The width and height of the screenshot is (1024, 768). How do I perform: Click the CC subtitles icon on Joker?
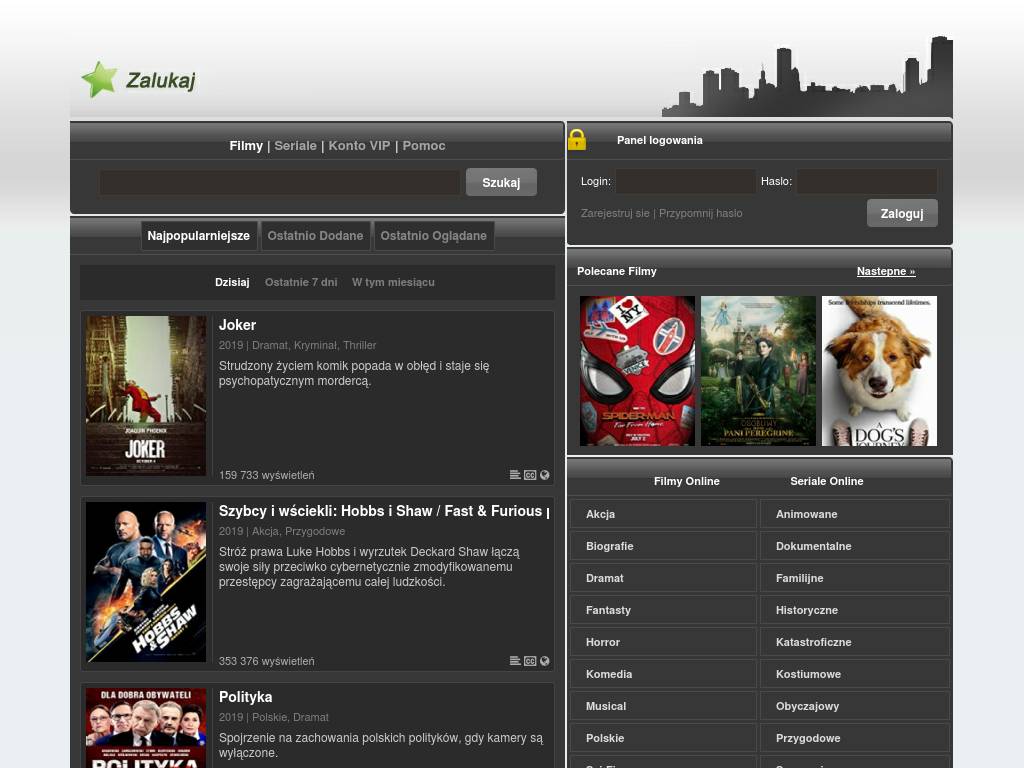[530, 475]
